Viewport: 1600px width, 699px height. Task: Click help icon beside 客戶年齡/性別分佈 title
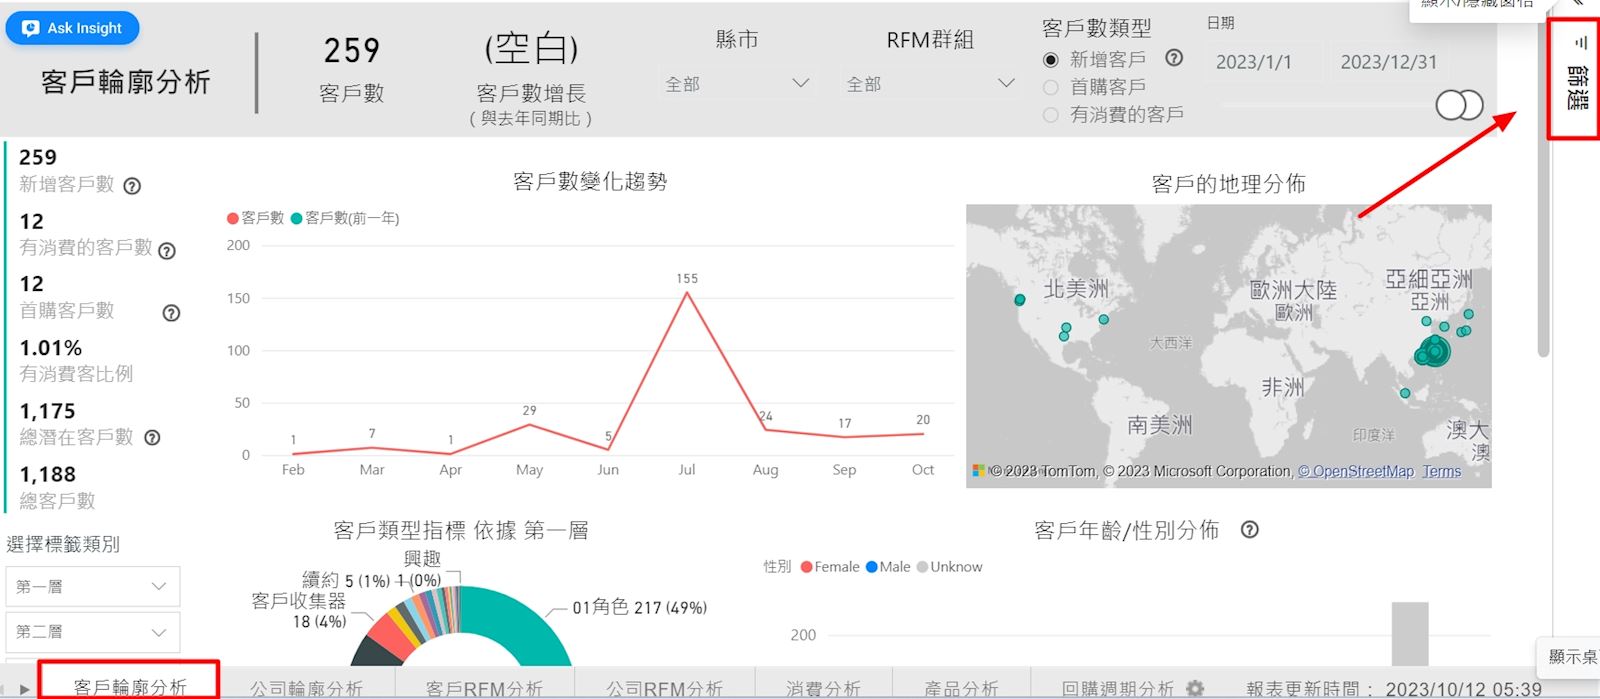1249,530
